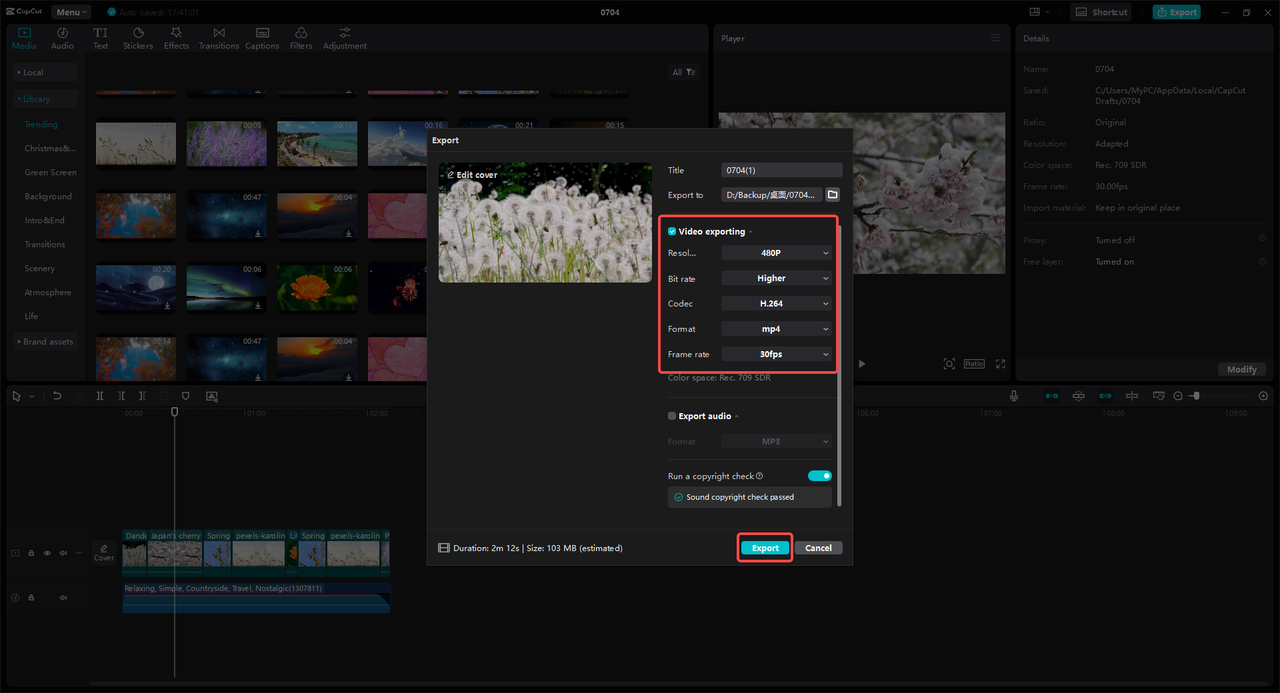Click the marker shield icon in timeline toolbar

coord(185,396)
